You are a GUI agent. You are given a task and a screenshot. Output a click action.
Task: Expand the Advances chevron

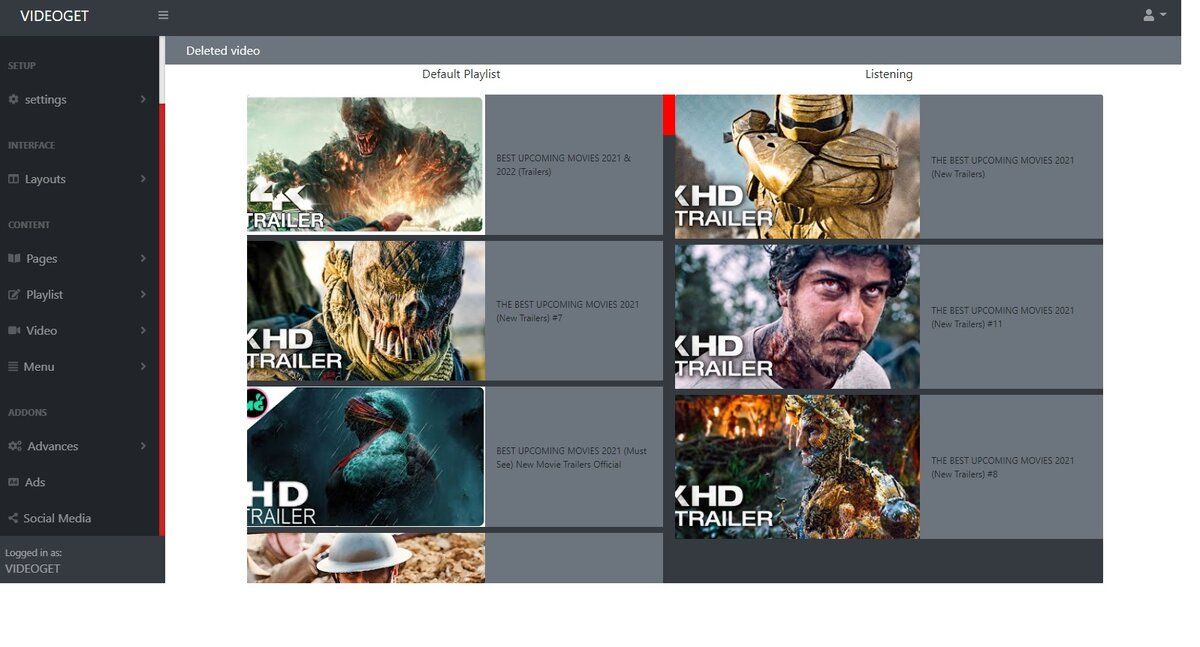(x=143, y=446)
